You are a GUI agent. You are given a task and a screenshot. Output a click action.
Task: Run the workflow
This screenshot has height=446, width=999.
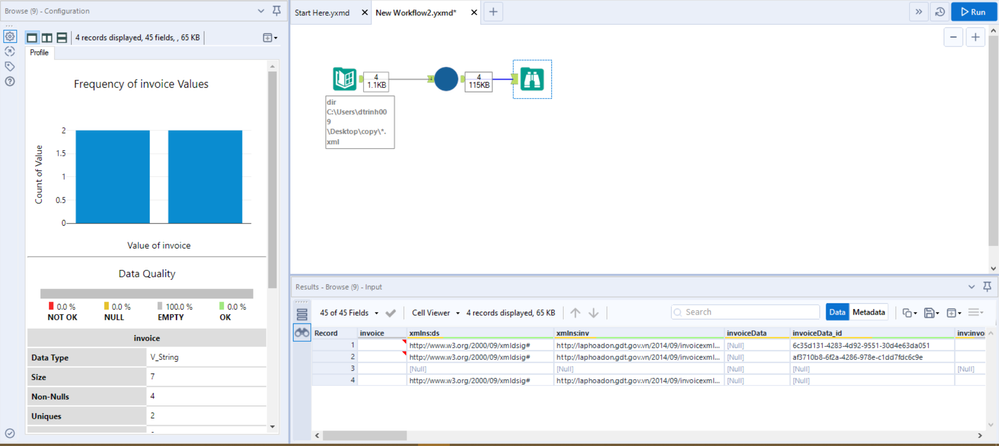(974, 11)
